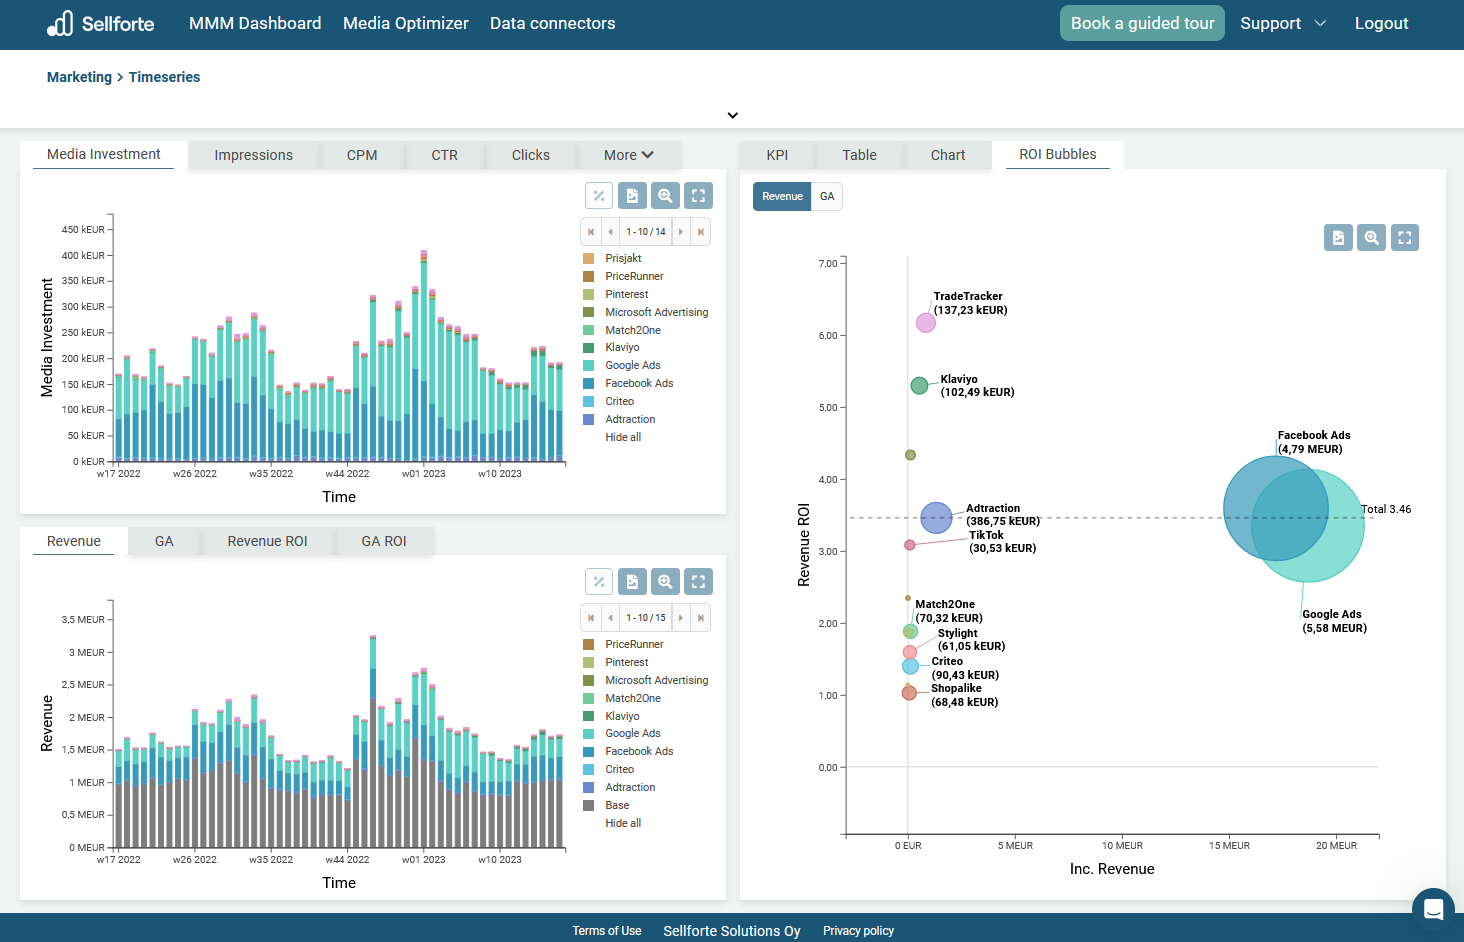Open the Revenue ROI tab

tap(267, 541)
